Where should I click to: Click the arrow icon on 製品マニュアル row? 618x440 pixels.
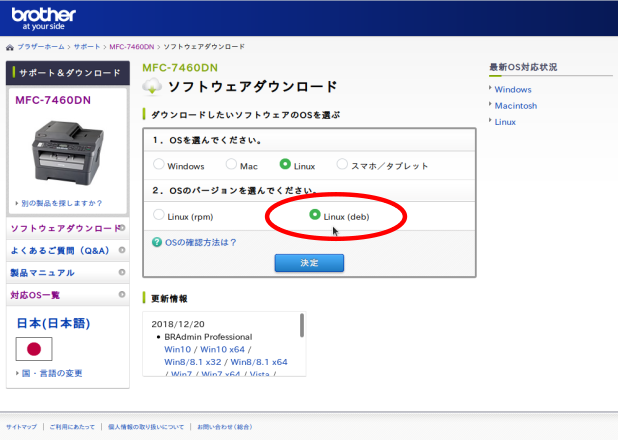122,272
